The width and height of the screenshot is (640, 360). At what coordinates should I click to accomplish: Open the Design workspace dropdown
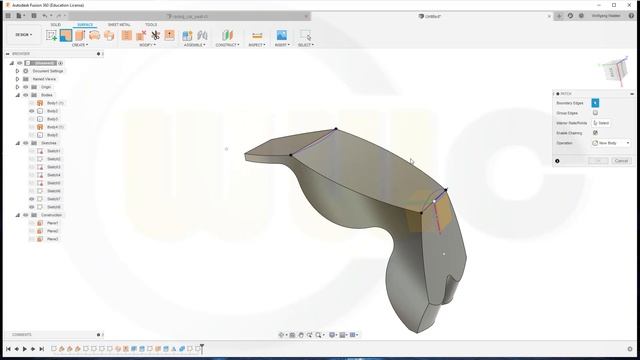tap(24, 35)
